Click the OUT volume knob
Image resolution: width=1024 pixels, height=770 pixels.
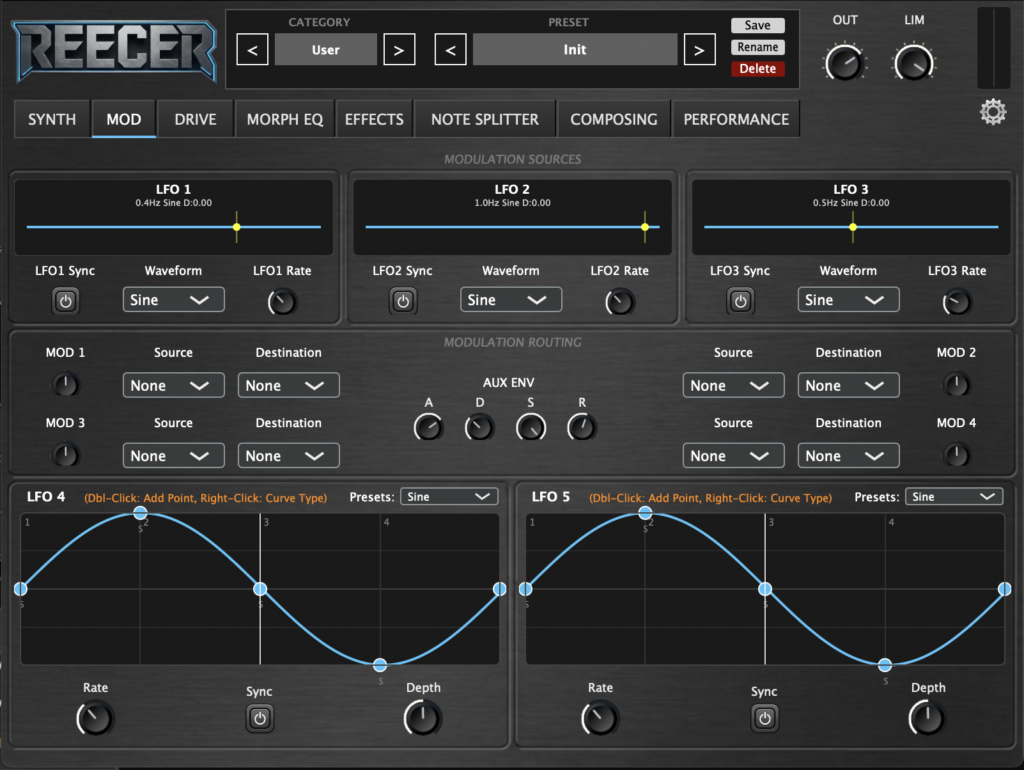(845, 63)
